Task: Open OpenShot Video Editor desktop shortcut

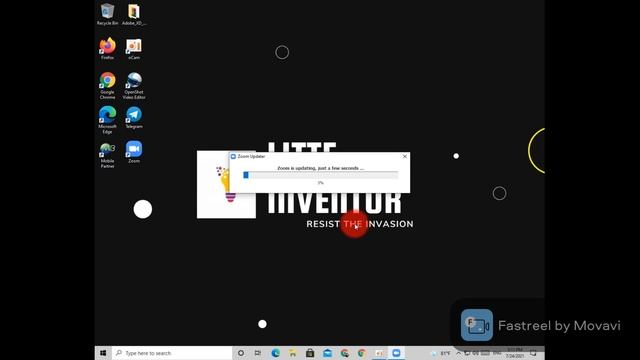Action: pyautogui.click(x=134, y=85)
